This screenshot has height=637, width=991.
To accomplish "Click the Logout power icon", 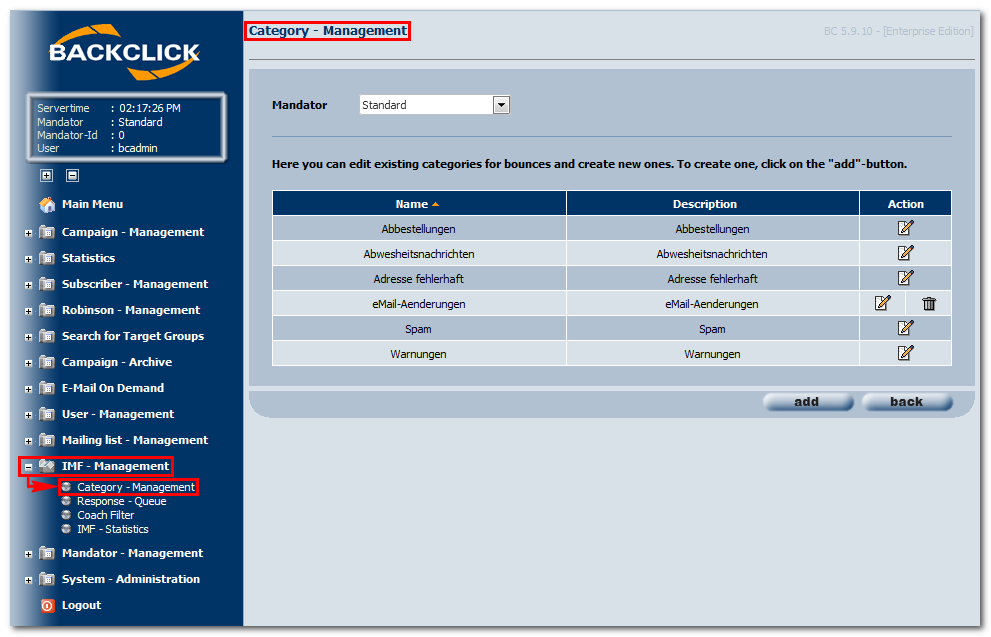I will pyautogui.click(x=47, y=605).
